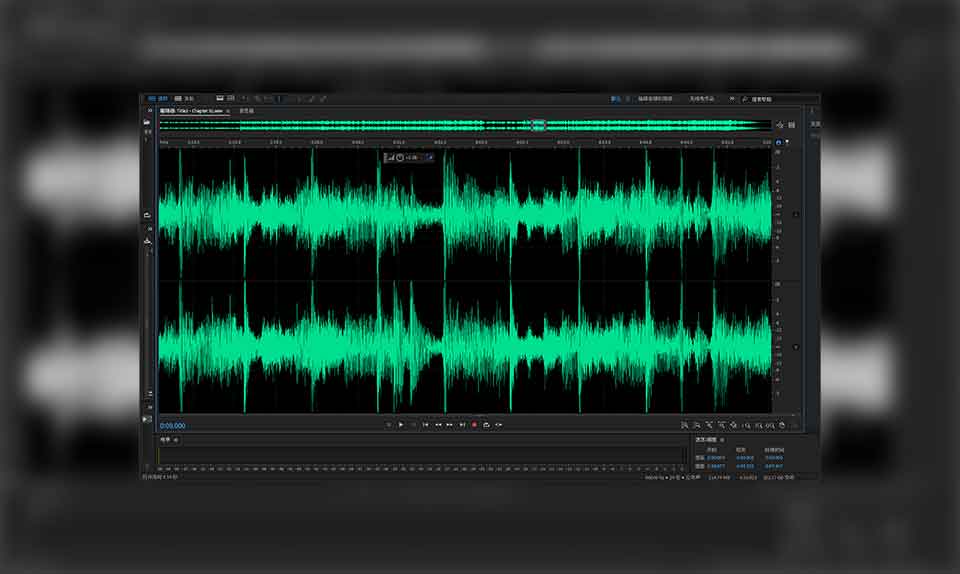The height and width of the screenshot is (574, 960).
Task: Click the levels meter bar
Action: (x=422, y=455)
